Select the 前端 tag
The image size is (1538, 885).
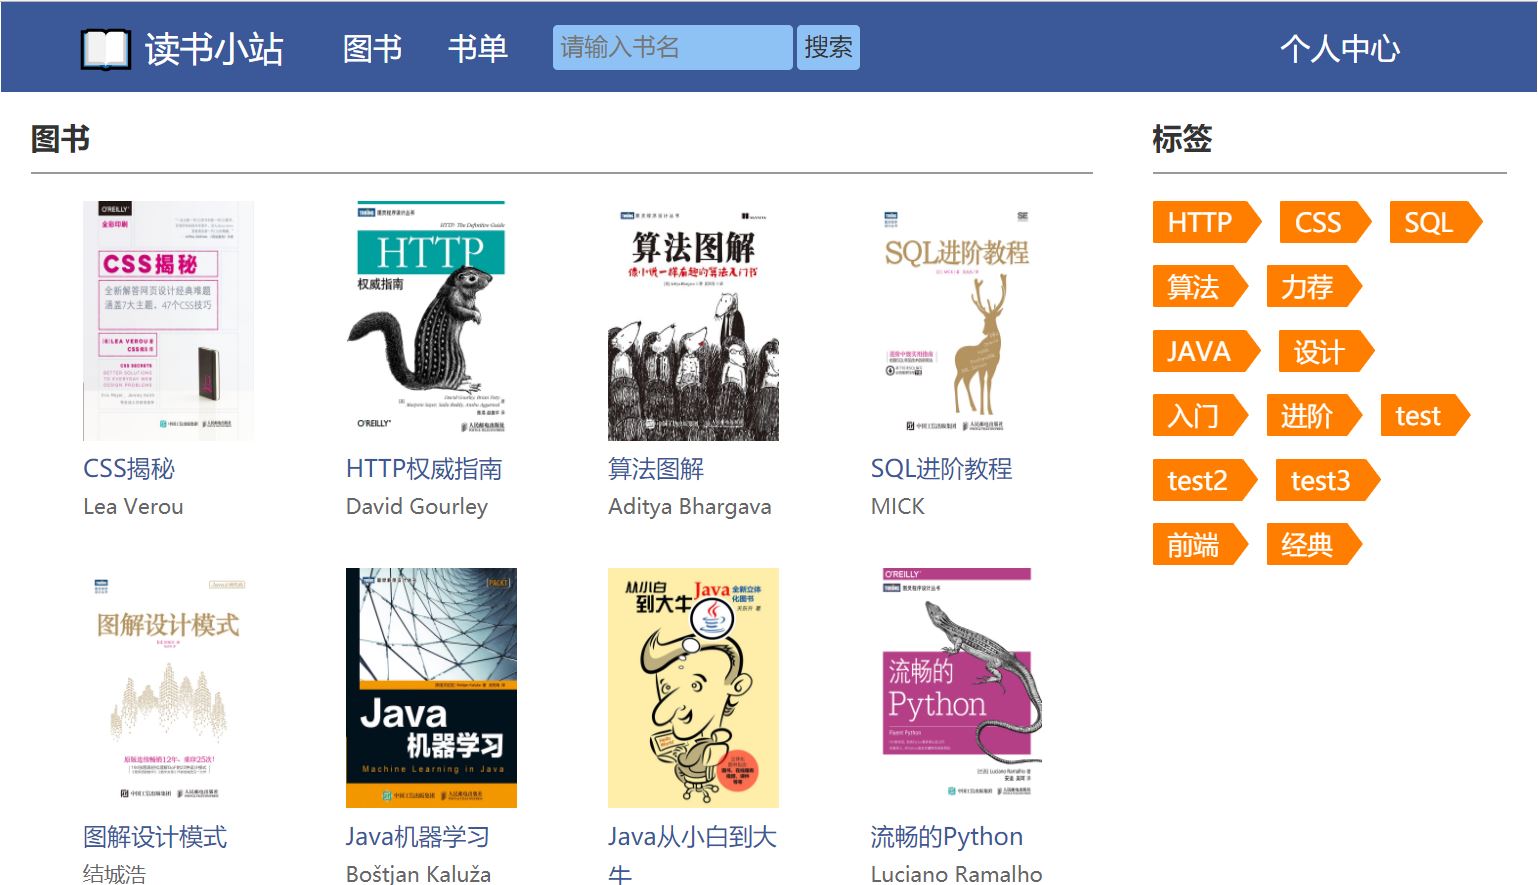[1200, 546]
